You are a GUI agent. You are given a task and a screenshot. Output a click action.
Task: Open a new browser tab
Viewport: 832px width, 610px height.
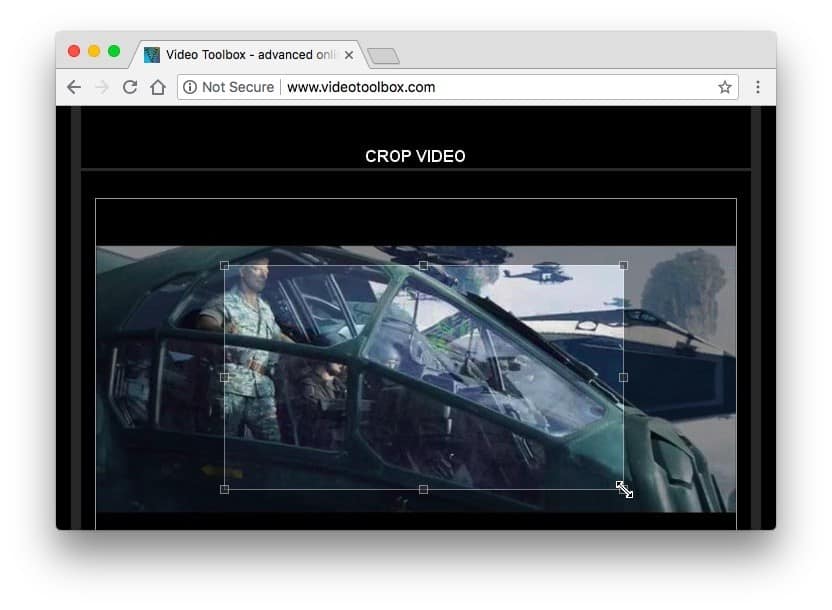[383, 56]
